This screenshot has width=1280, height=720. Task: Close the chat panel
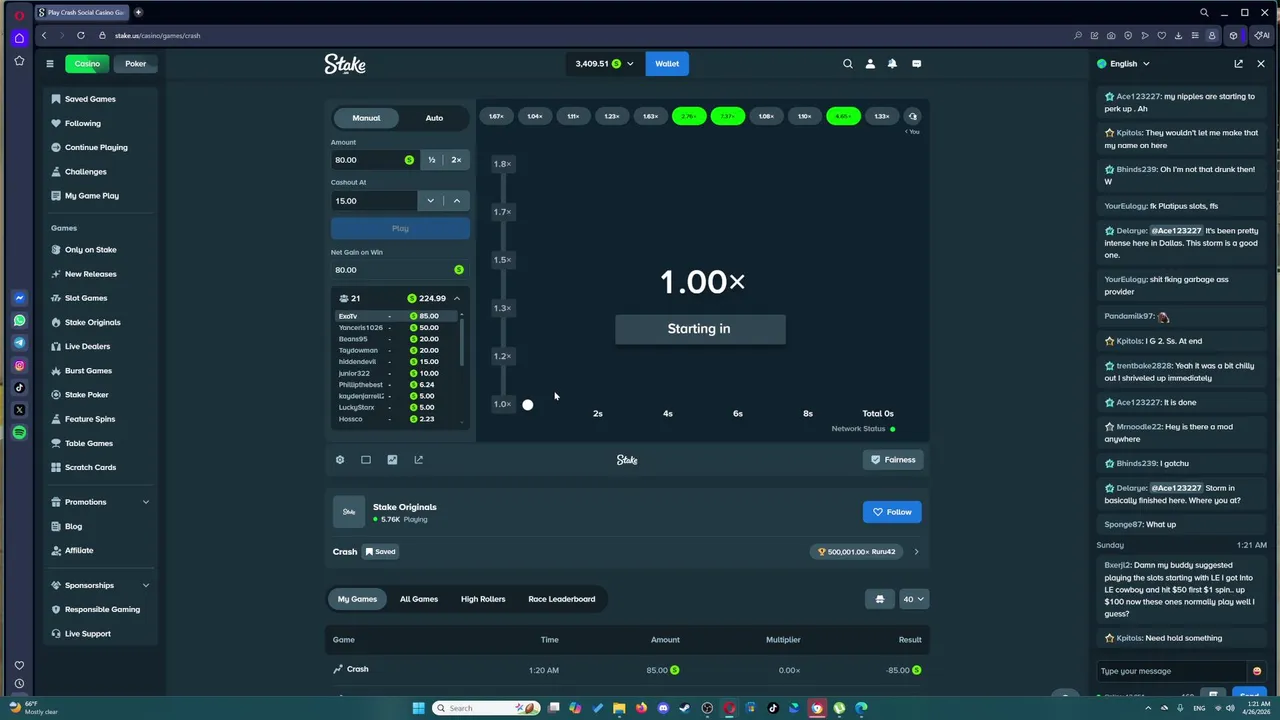pyautogui.click(x=1260, y=64)
